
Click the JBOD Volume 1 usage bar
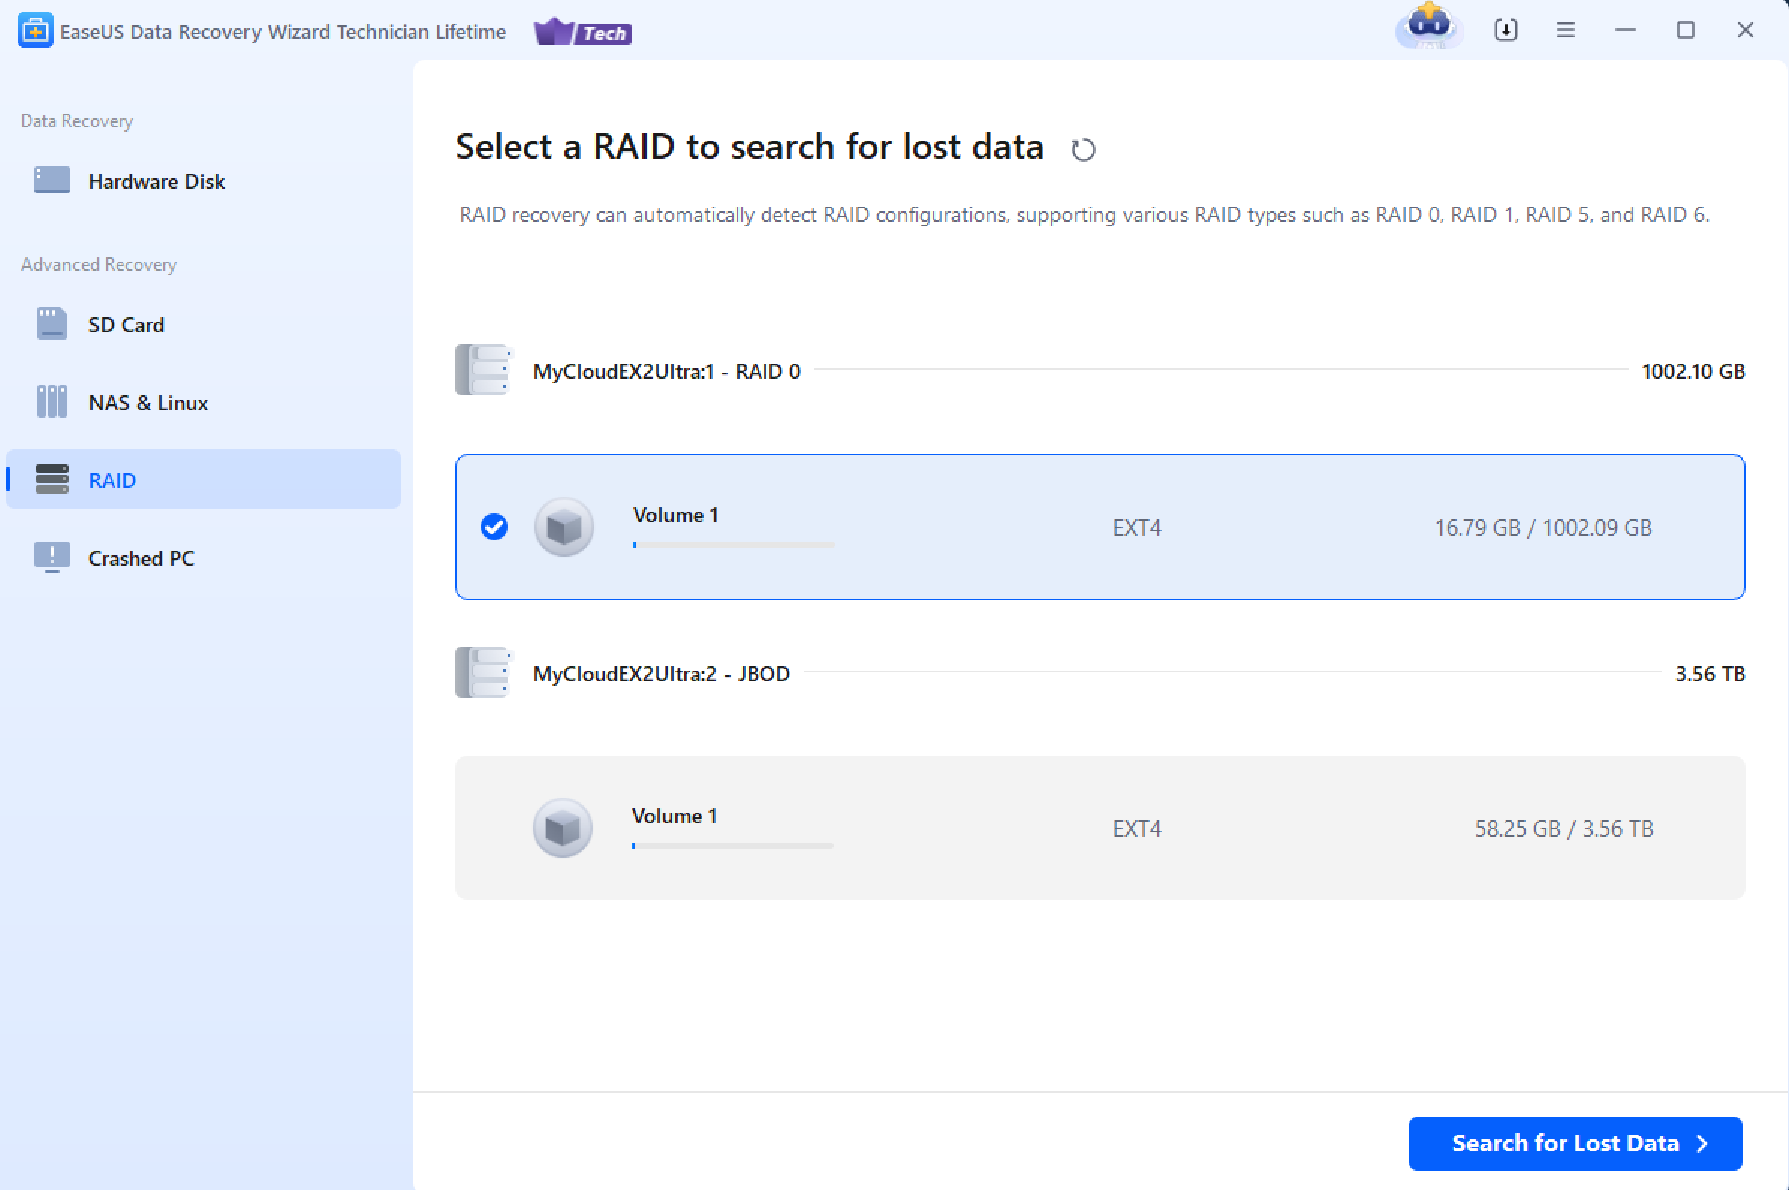(732, 846)
